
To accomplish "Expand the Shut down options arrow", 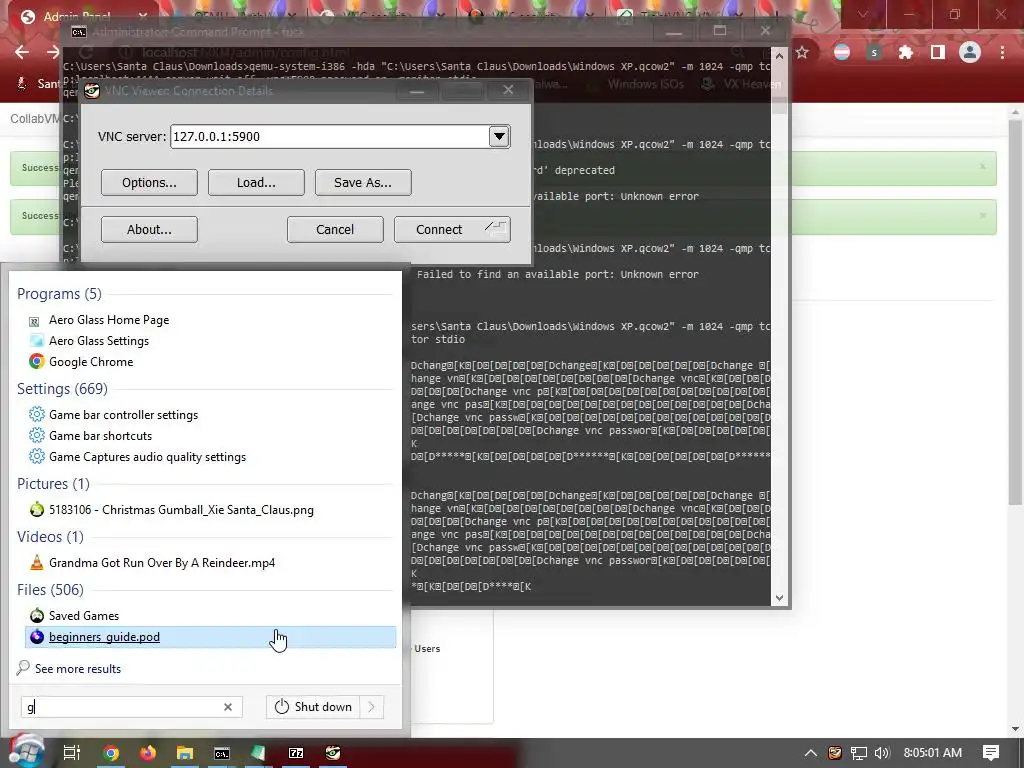I will point(372,707).
